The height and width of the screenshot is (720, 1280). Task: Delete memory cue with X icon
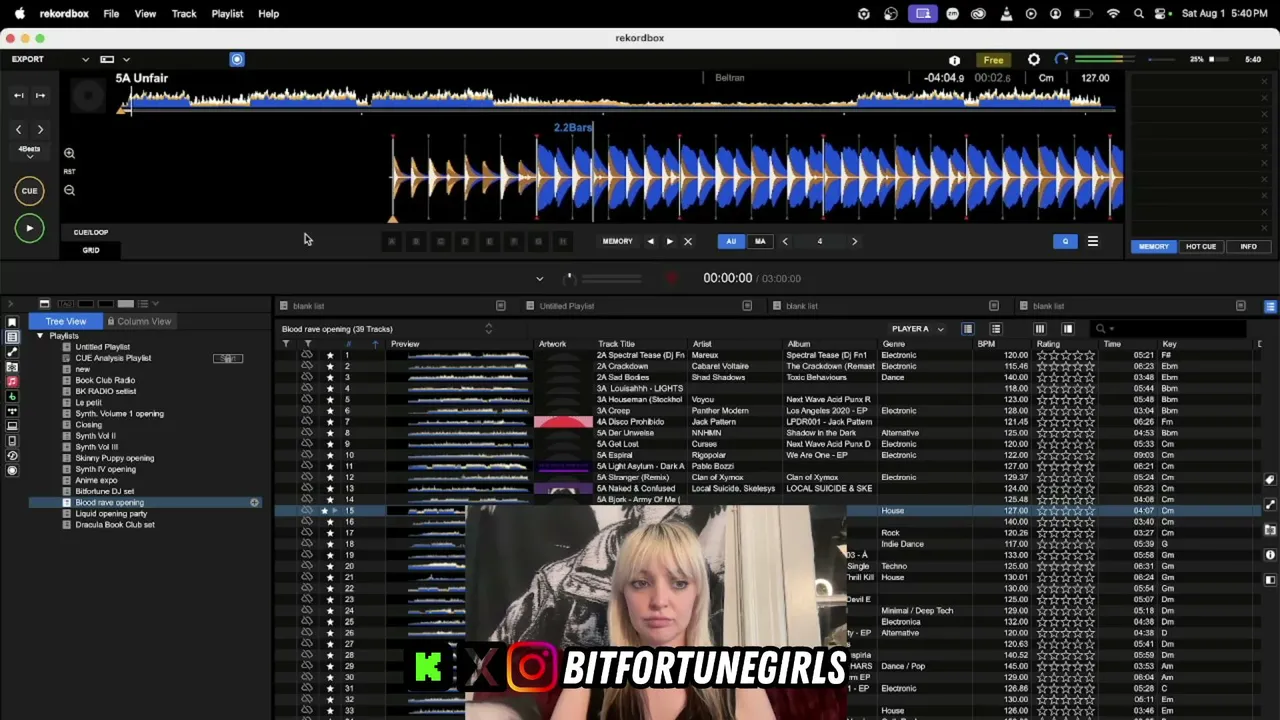coord(687,241)
